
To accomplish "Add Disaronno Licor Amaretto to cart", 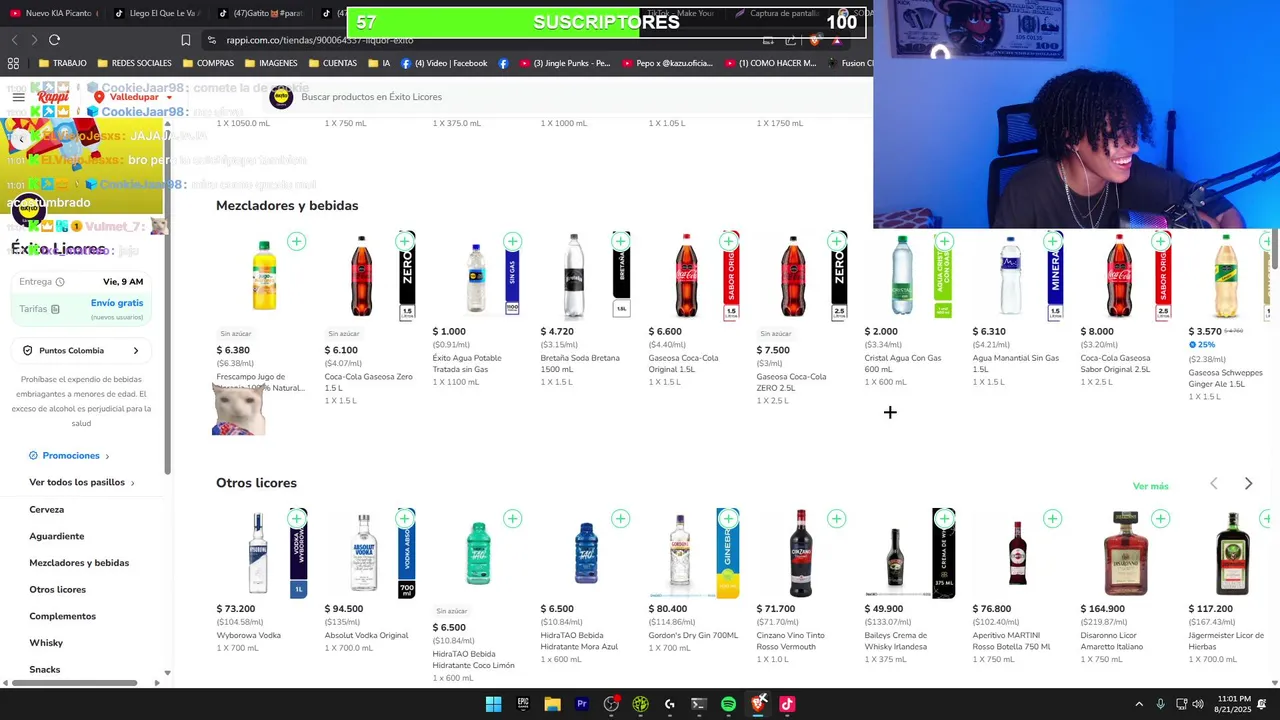I will [x=1160, y=518].
